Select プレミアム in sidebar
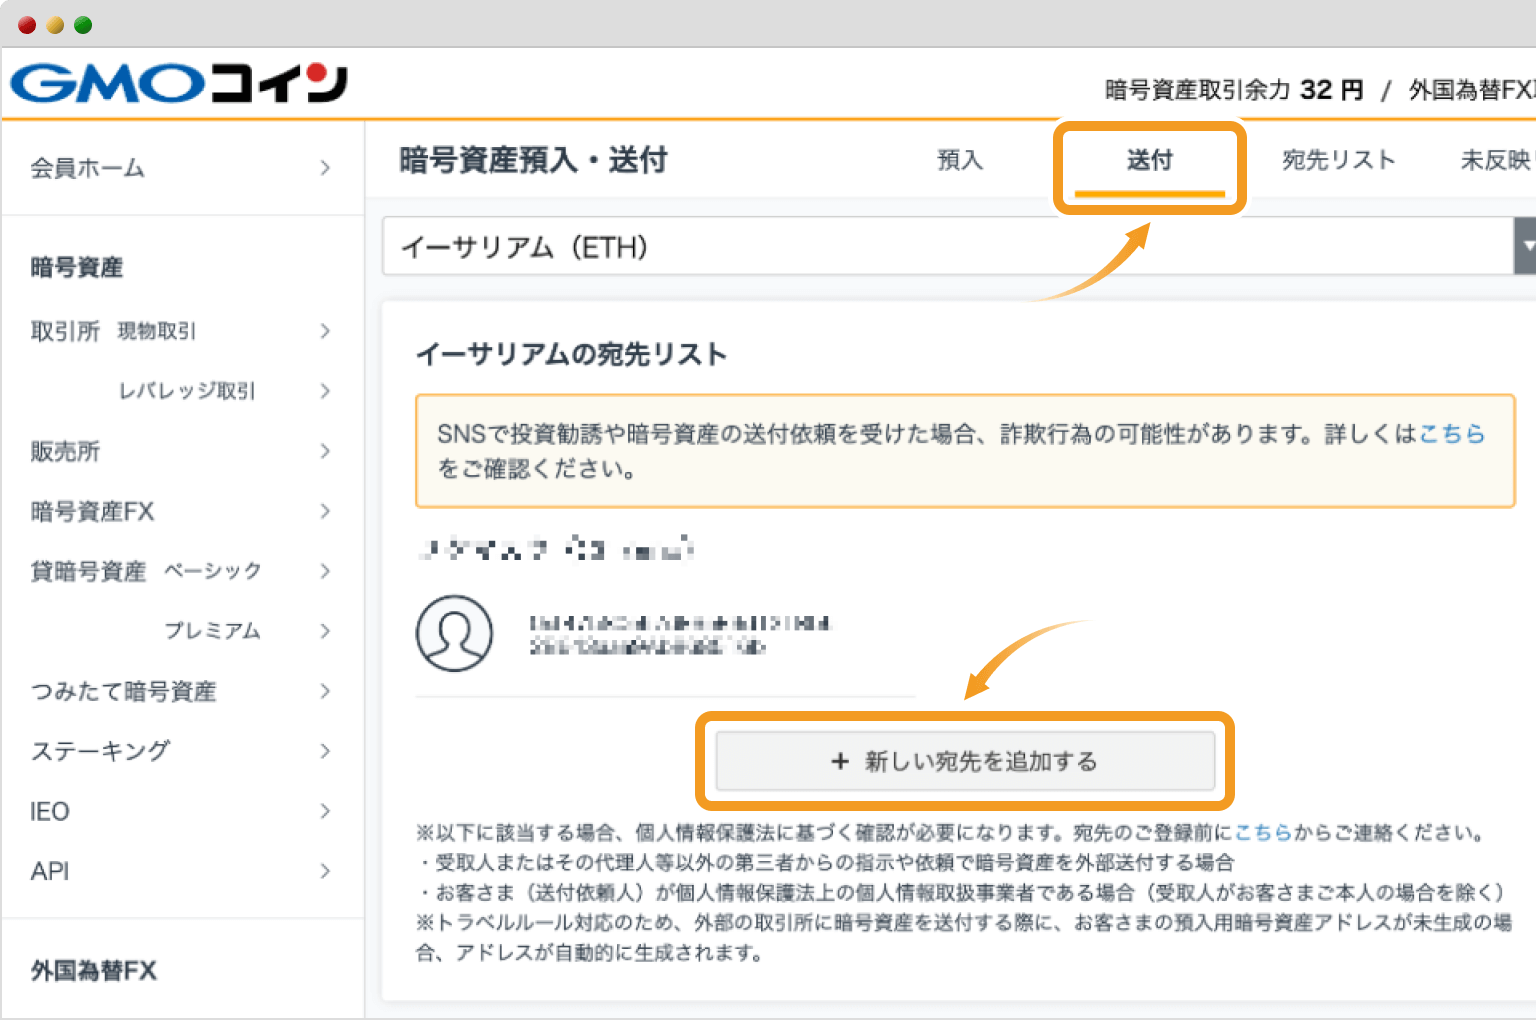 click(212, 631)
